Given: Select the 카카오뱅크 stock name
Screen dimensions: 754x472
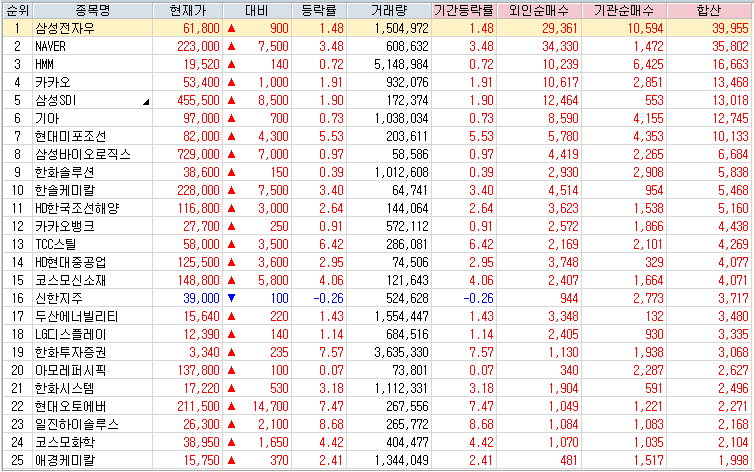Looking at the screenshot, I should tap(64, 226).
